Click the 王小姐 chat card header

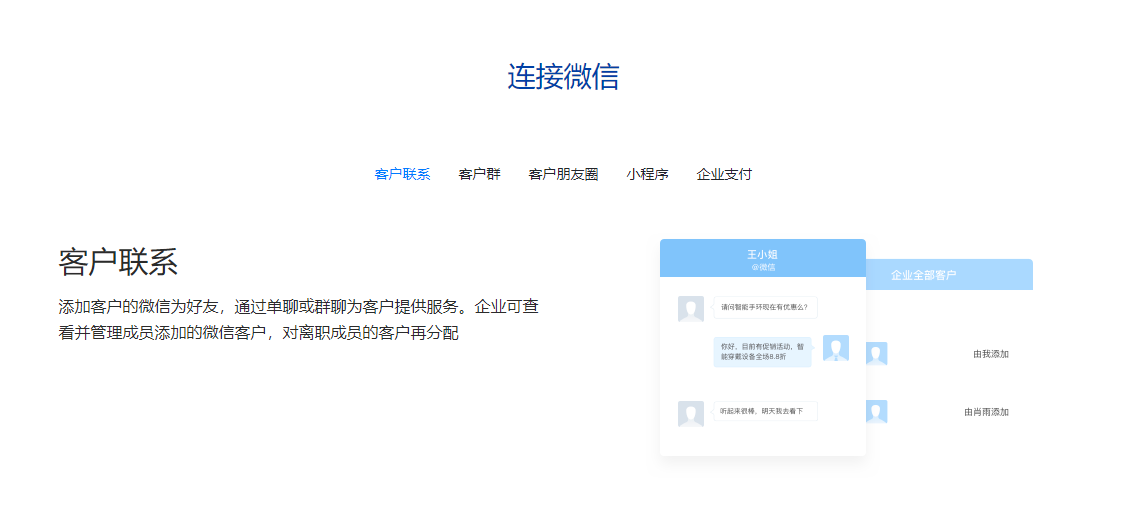coord(762,258)
